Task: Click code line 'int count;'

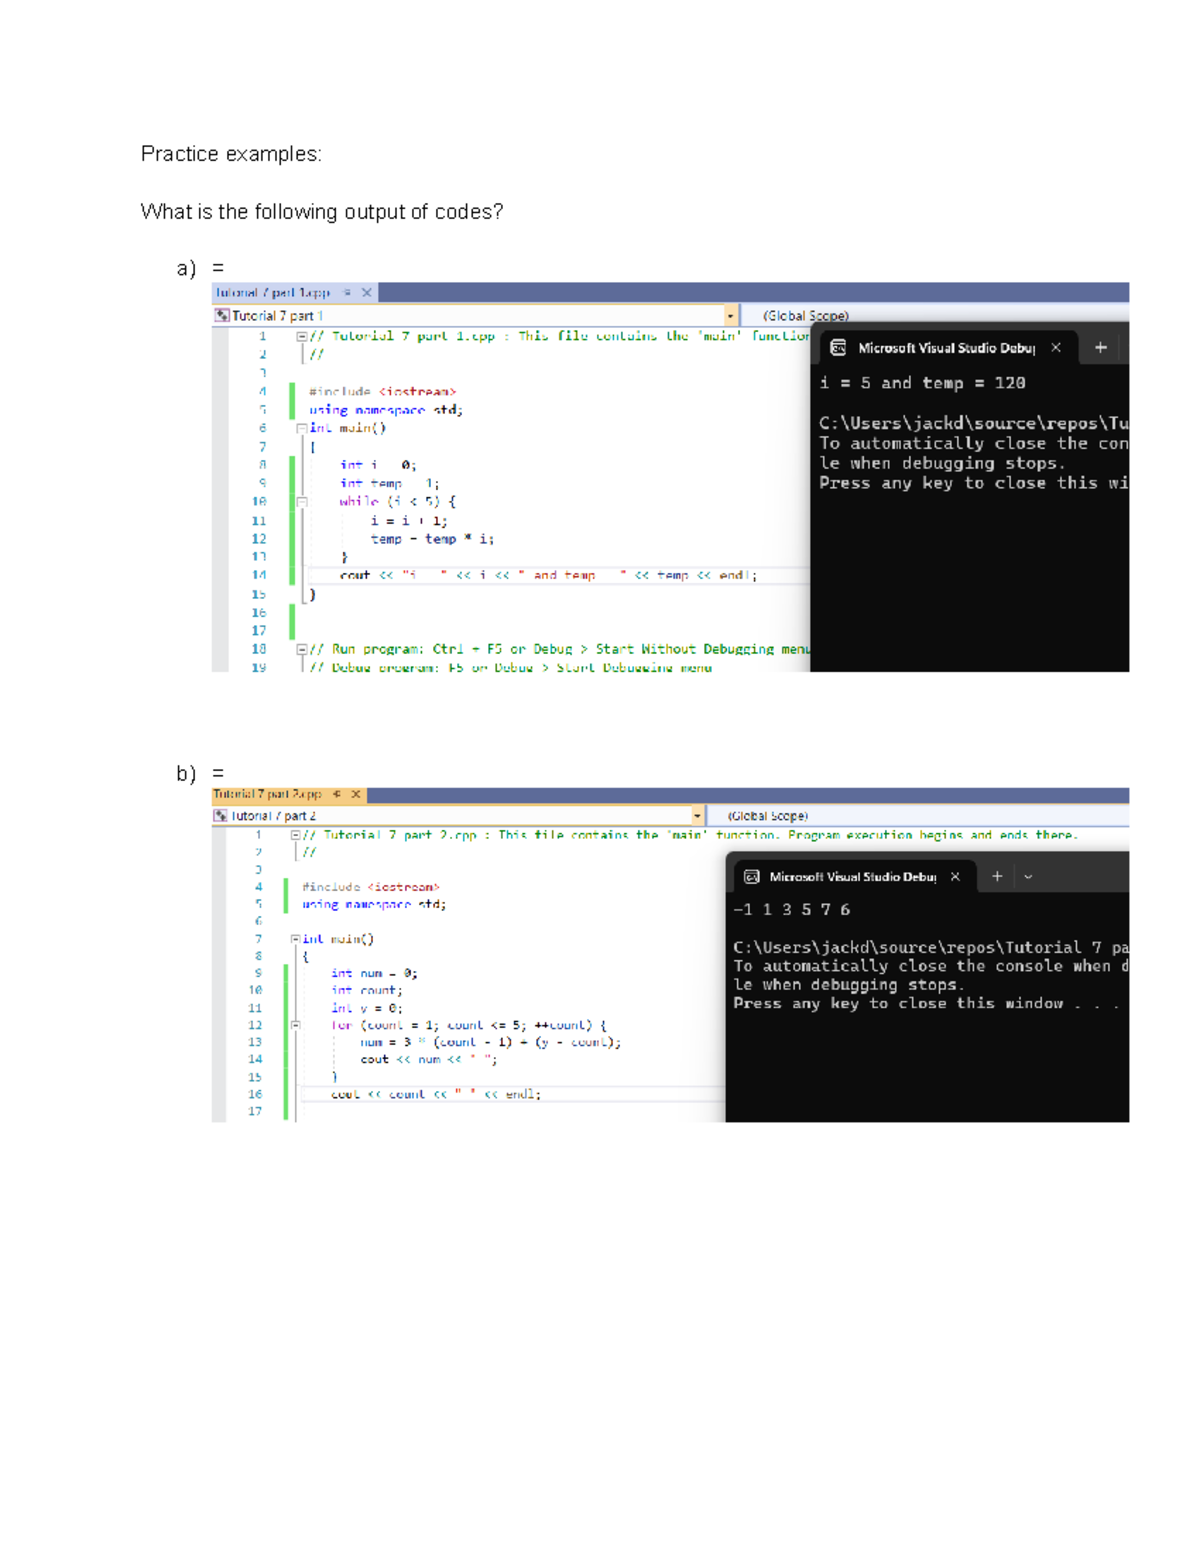Action: tap(367, 991)
